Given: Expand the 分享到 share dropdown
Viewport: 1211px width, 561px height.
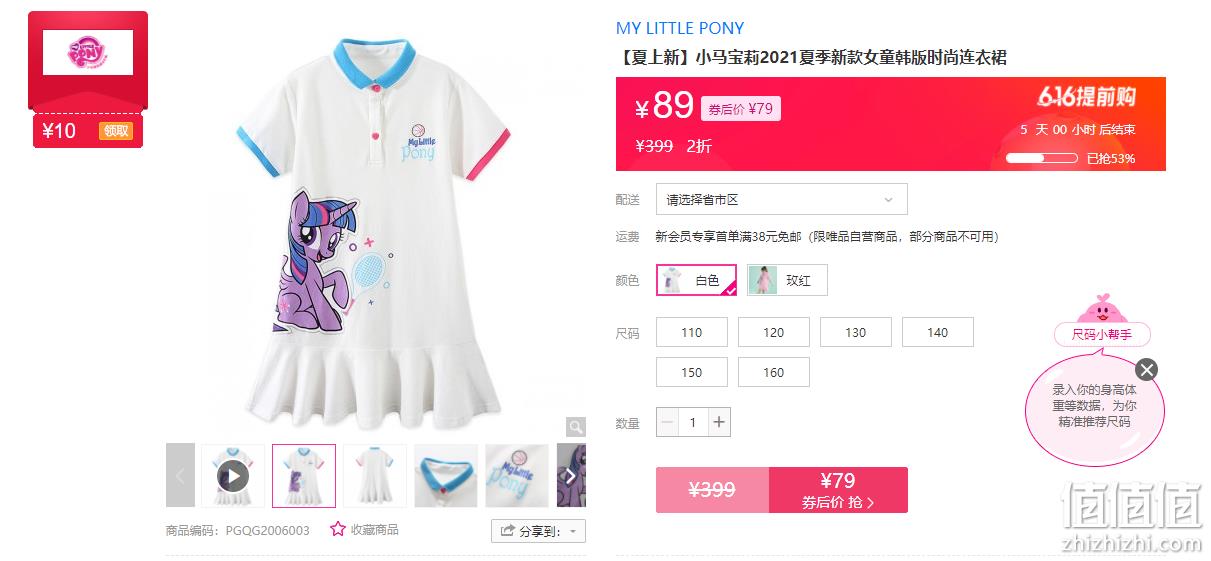Looking at the screenshot, I should [x=538, y=531].
